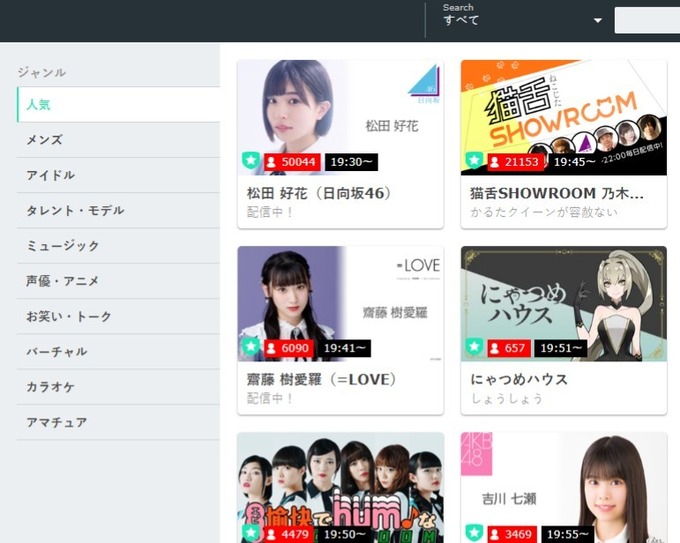Click the star badge on 齋藤 樹愛羅 card
This screenshot has width=680, height=543.
251,347
